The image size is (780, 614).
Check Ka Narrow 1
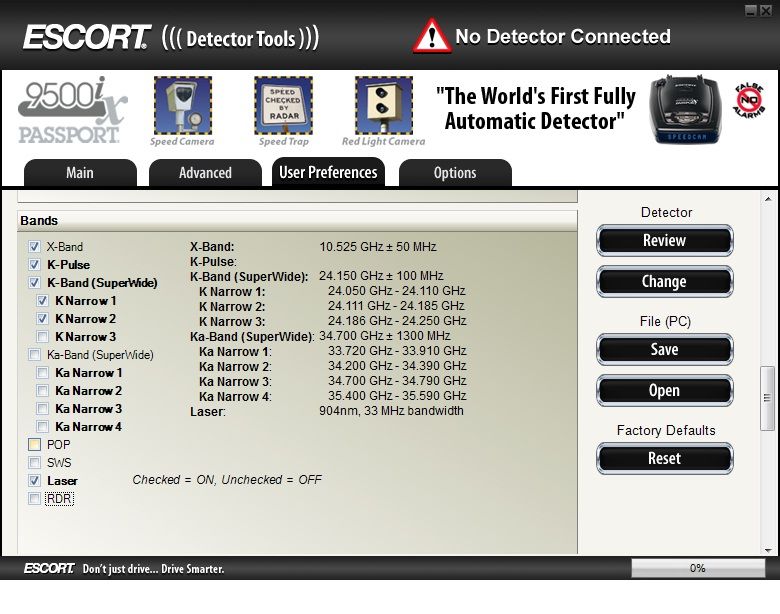pyautogui.click(x=42, y=372)
